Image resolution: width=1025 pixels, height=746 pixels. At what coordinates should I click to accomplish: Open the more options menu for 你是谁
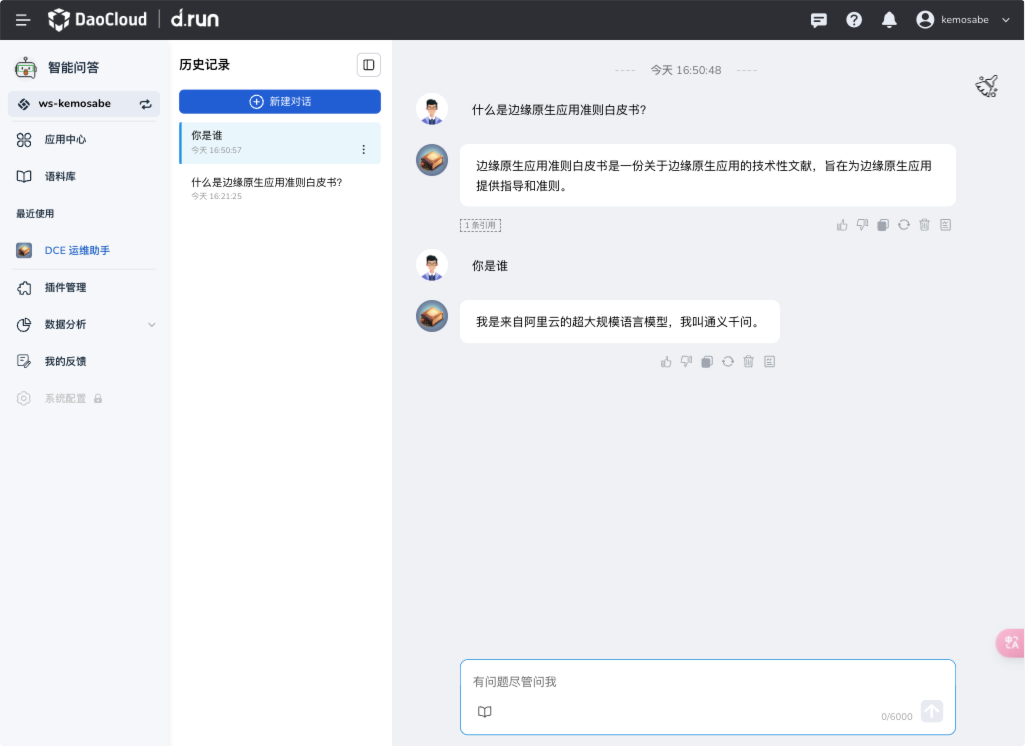tap(363, 150)
